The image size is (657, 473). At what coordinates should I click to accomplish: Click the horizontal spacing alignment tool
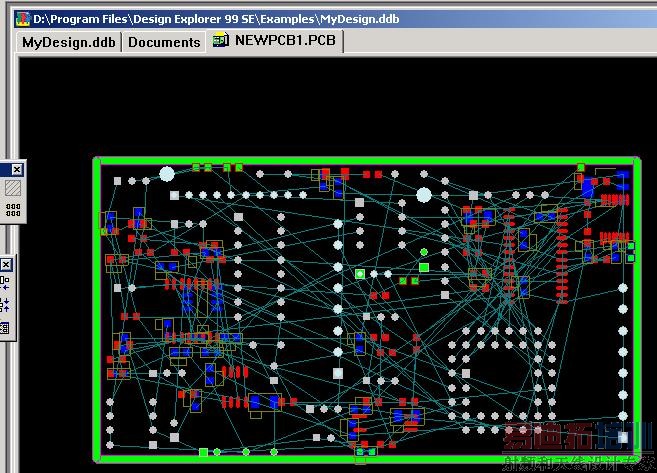click(4, 283)
